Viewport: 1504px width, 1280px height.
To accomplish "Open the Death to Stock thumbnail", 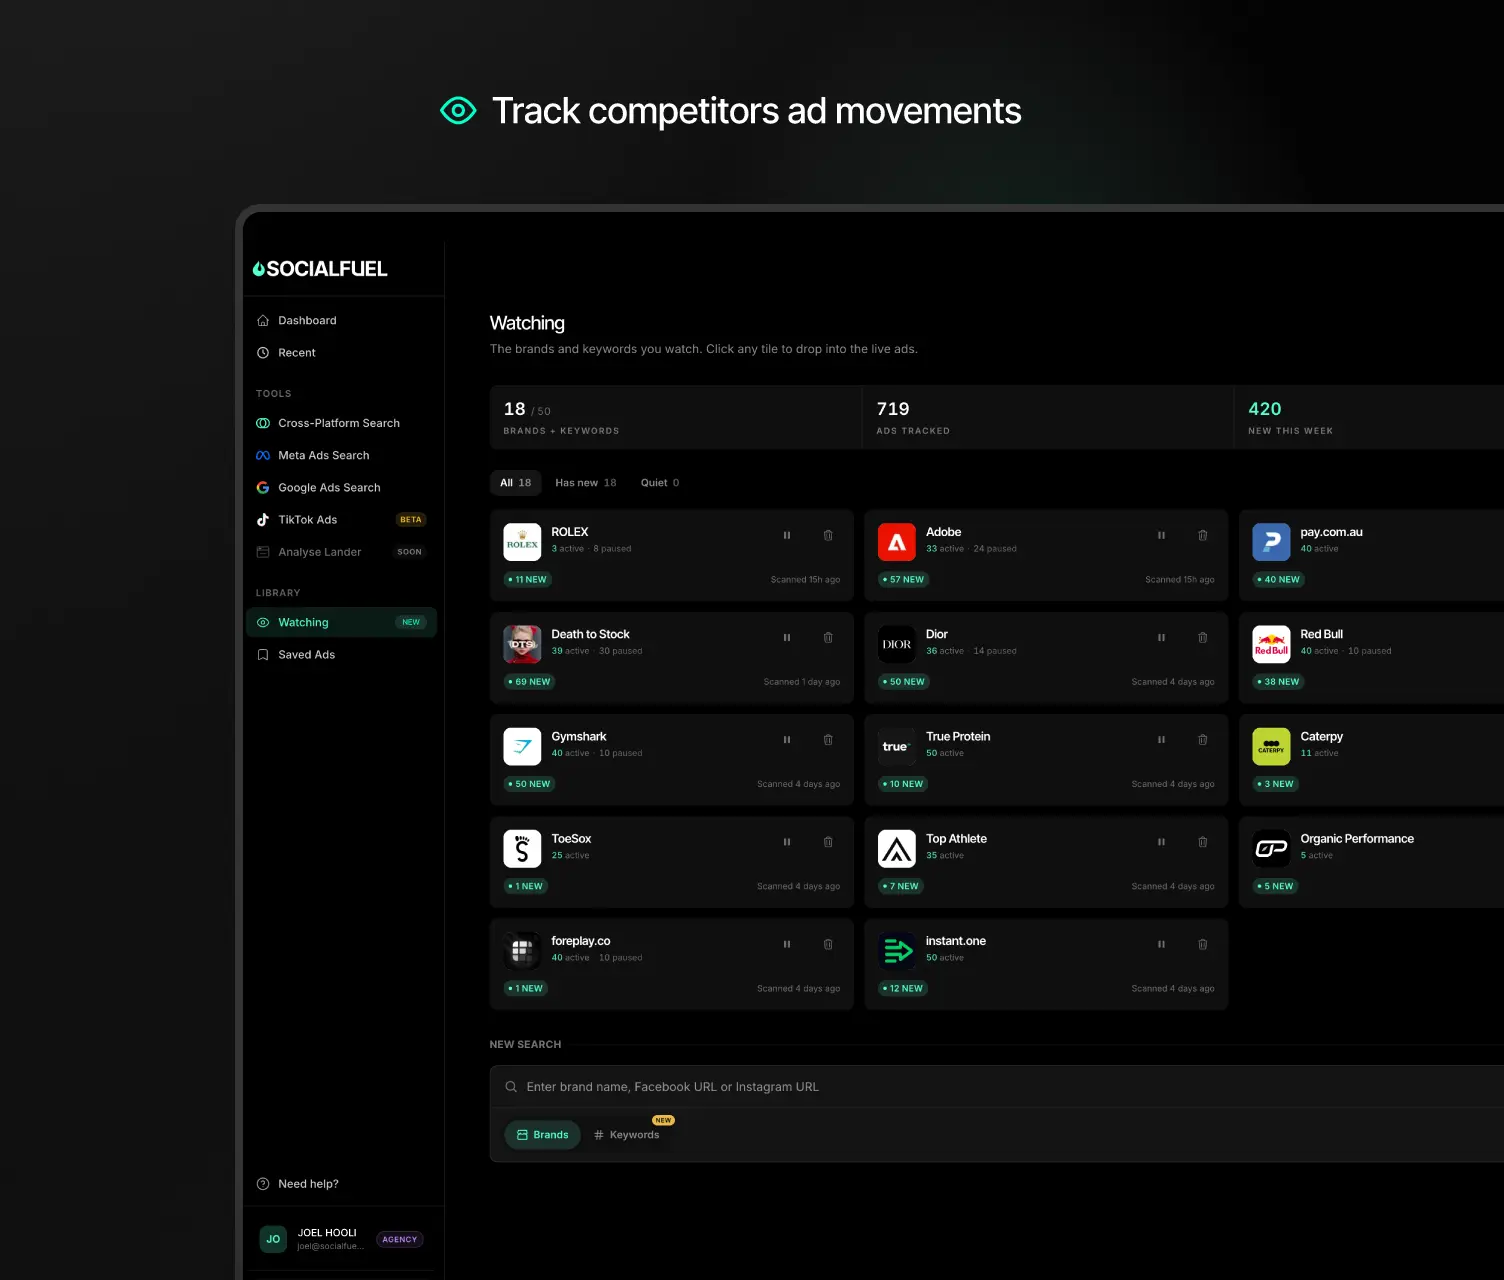I will point(522,644).
